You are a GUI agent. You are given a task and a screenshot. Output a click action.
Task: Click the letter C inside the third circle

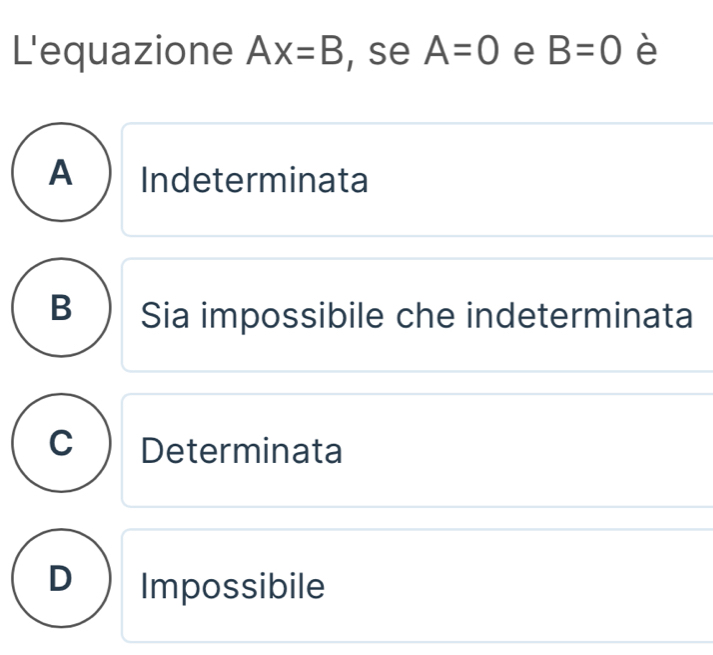(x=61, y=445)
